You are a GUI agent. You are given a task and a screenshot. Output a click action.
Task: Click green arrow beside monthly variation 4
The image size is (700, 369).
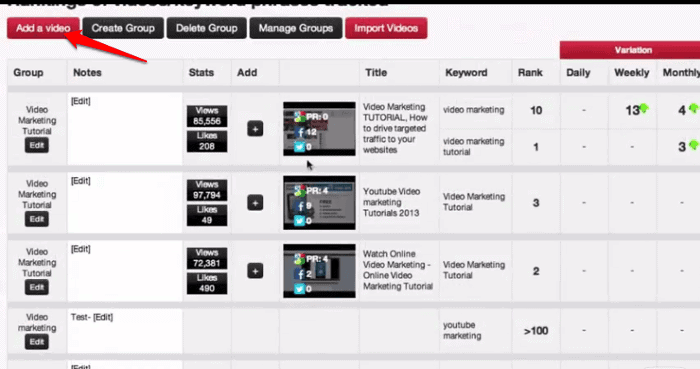tap(693, 108)
